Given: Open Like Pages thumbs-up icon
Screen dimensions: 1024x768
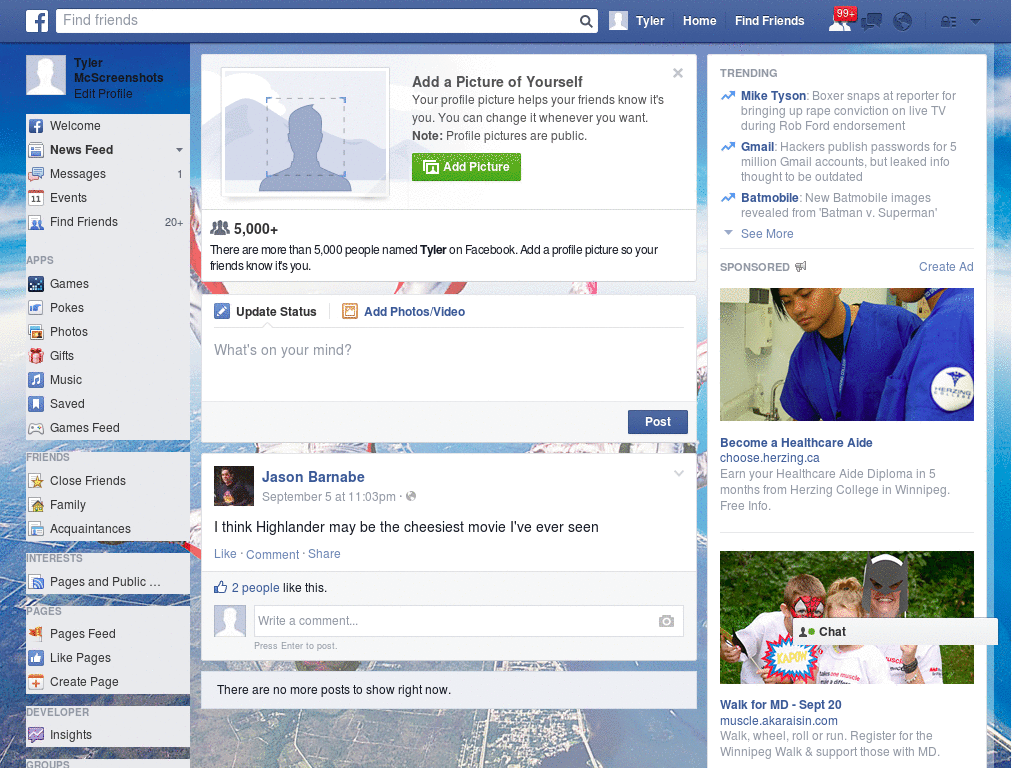Looking at the screenshot, I should pos(36,658).
